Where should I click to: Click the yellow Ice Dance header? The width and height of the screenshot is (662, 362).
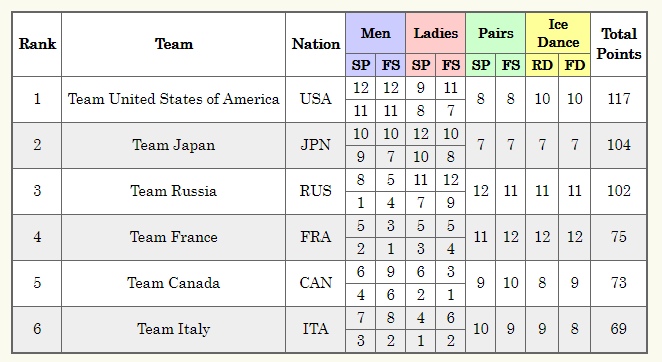(x=558, y=33)
